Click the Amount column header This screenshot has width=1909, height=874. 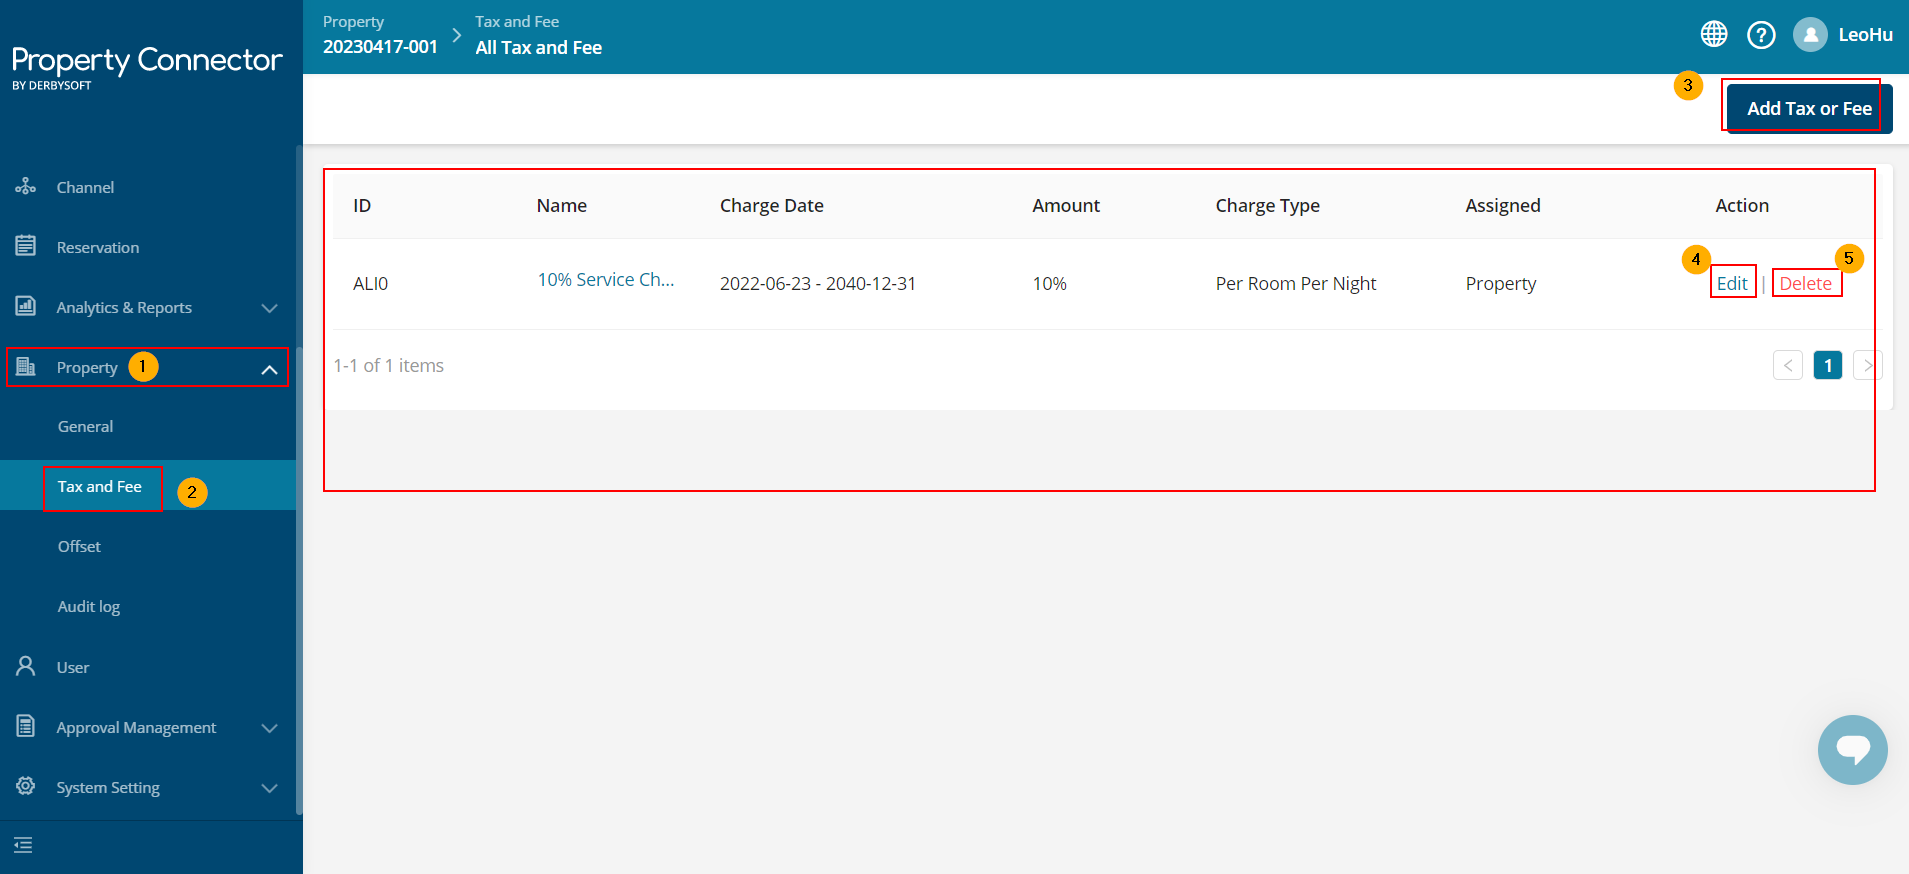pos(1066,205)
